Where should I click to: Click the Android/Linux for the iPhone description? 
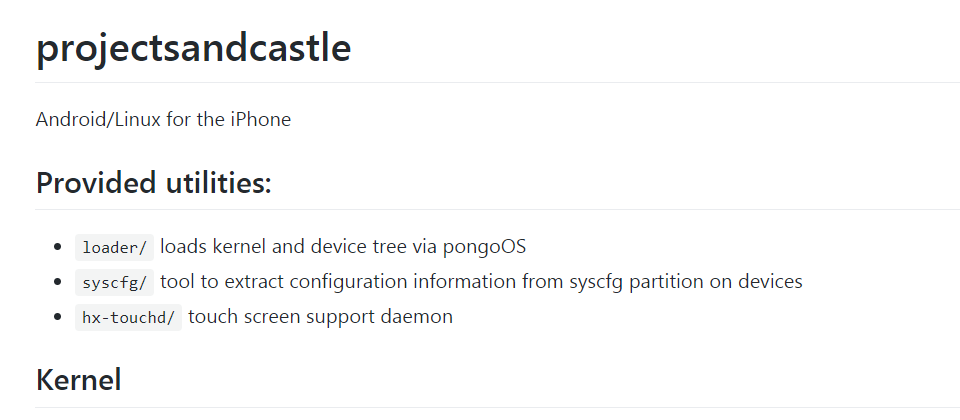(x=163, y=119)
